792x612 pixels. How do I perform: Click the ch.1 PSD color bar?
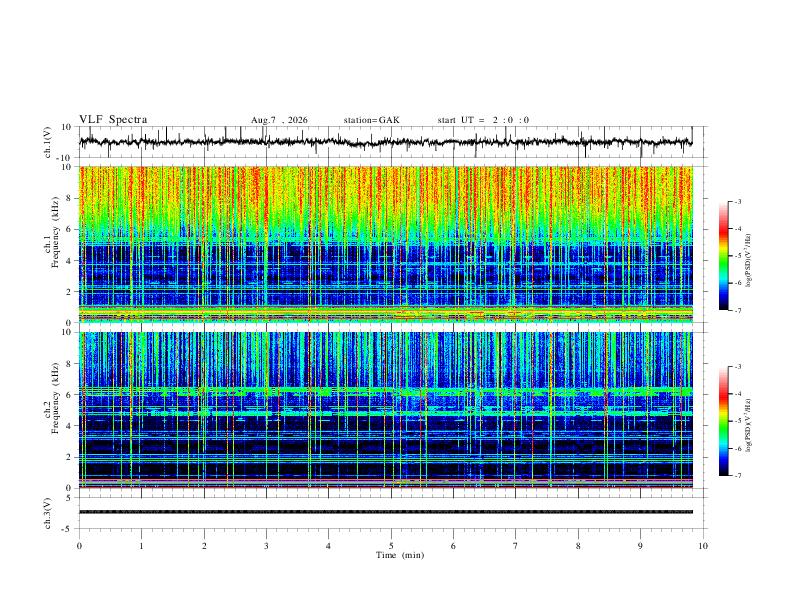pyautogui.click(x=723, y=256)
